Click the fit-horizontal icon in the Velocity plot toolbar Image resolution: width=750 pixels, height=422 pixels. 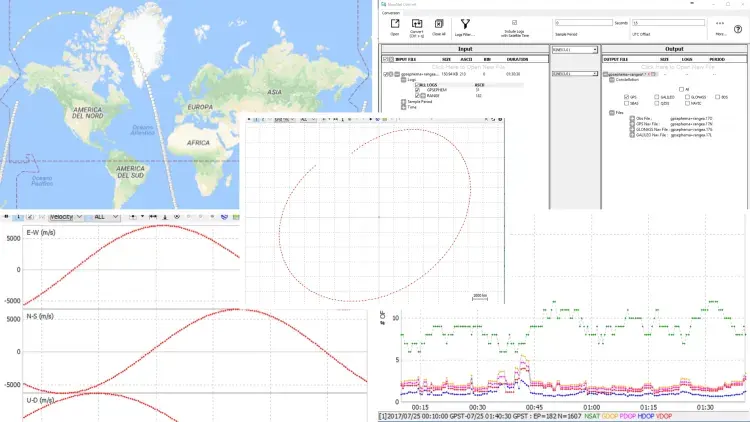pos(153,217)
